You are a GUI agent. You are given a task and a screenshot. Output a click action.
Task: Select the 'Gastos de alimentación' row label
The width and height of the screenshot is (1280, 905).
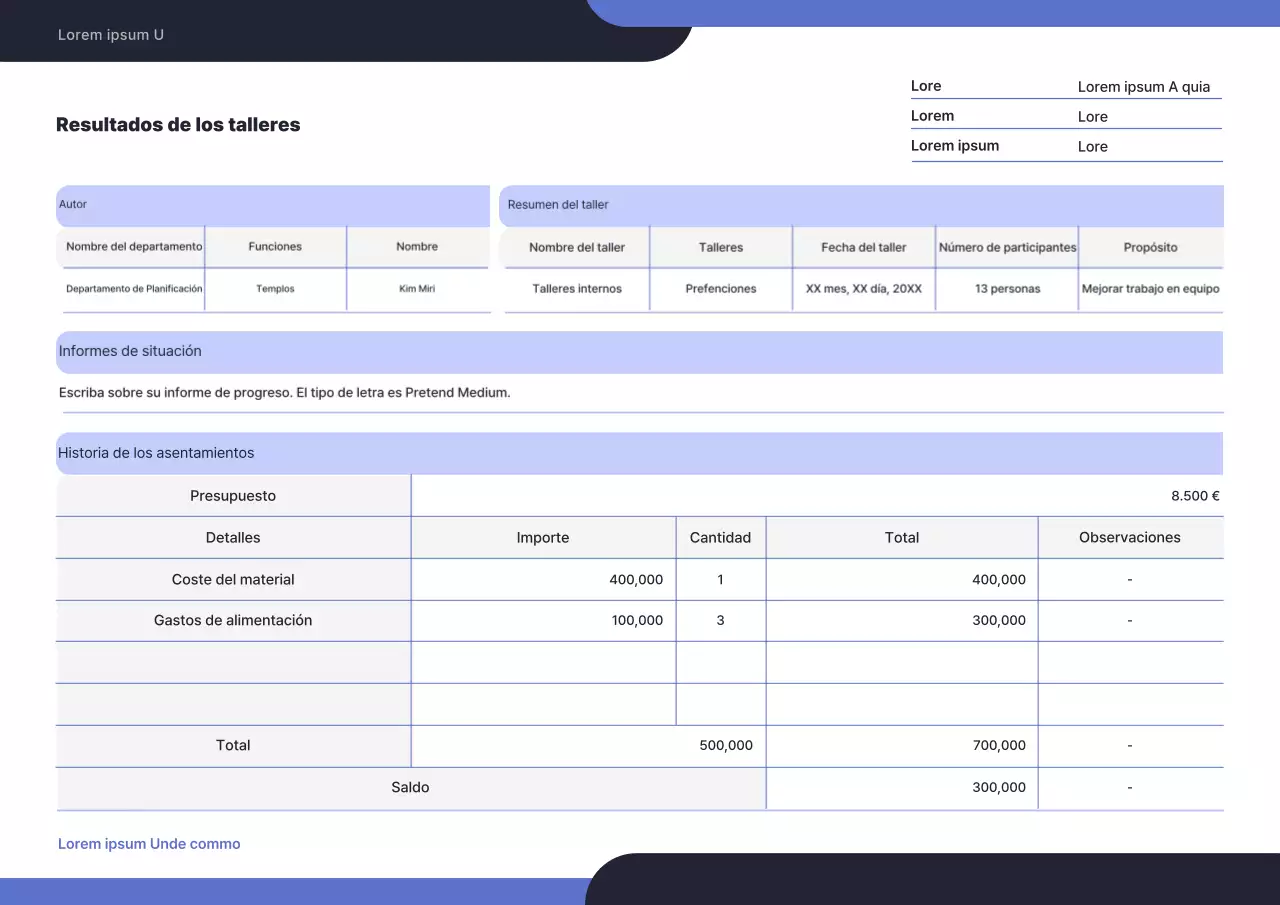tap(233, 621)
